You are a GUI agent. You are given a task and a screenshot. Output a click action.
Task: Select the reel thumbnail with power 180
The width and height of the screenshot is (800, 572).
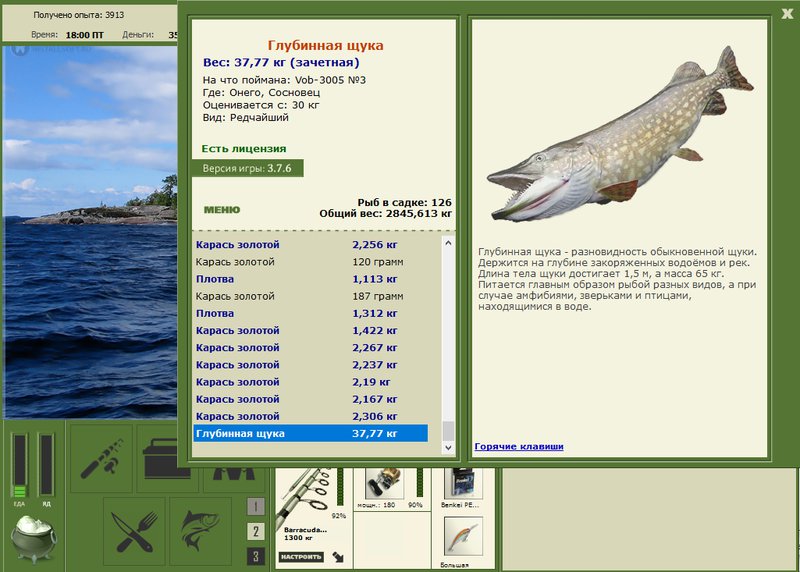[x=384, y=483]
